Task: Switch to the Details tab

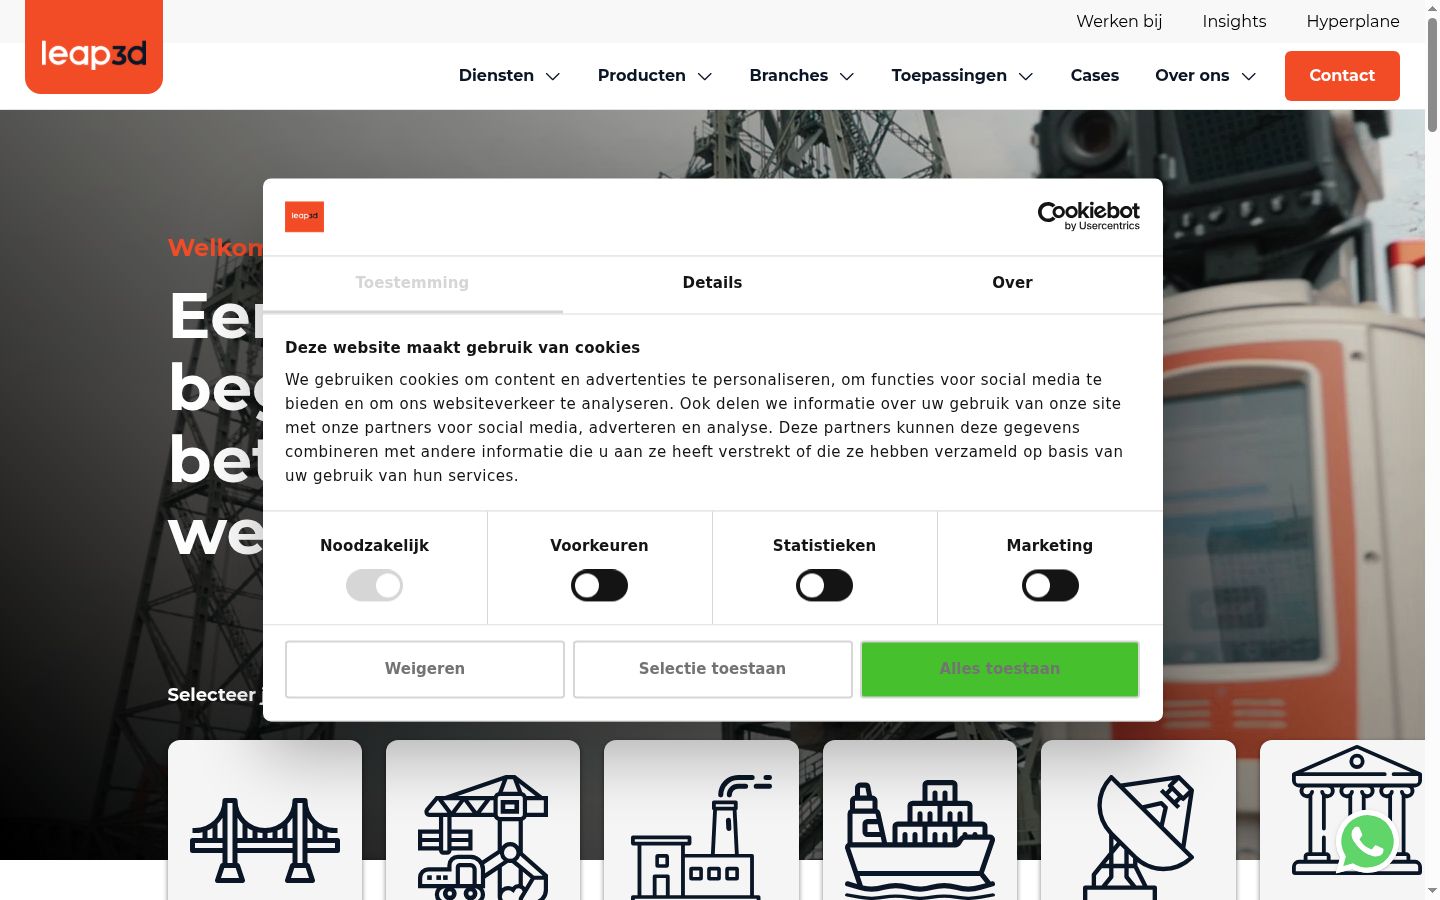Action: (x=712, y=283)
